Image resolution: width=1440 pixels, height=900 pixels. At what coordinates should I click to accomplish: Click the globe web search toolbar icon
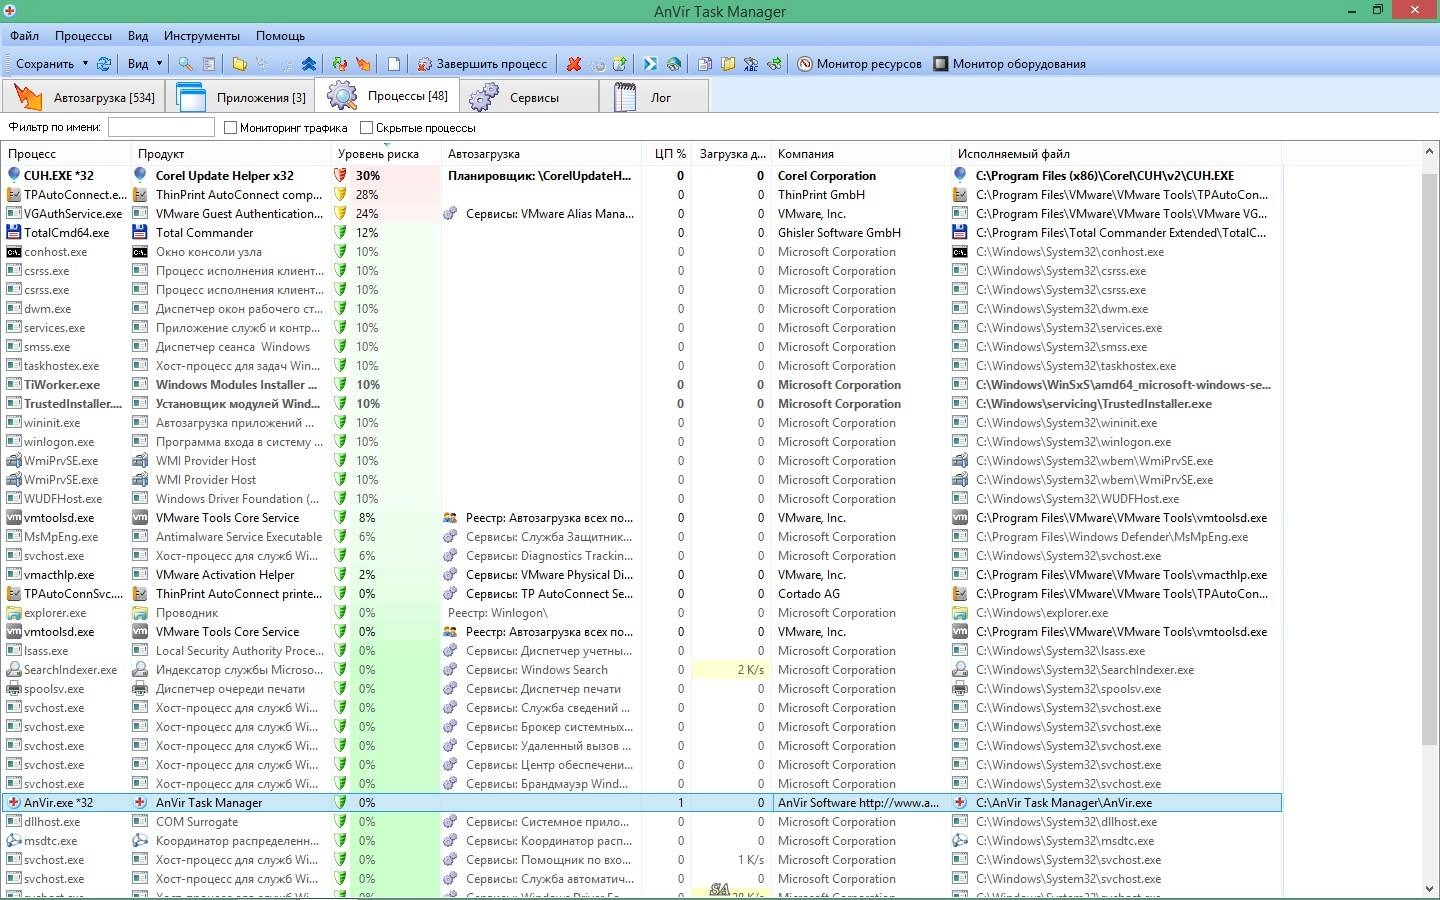pos(674,63)
